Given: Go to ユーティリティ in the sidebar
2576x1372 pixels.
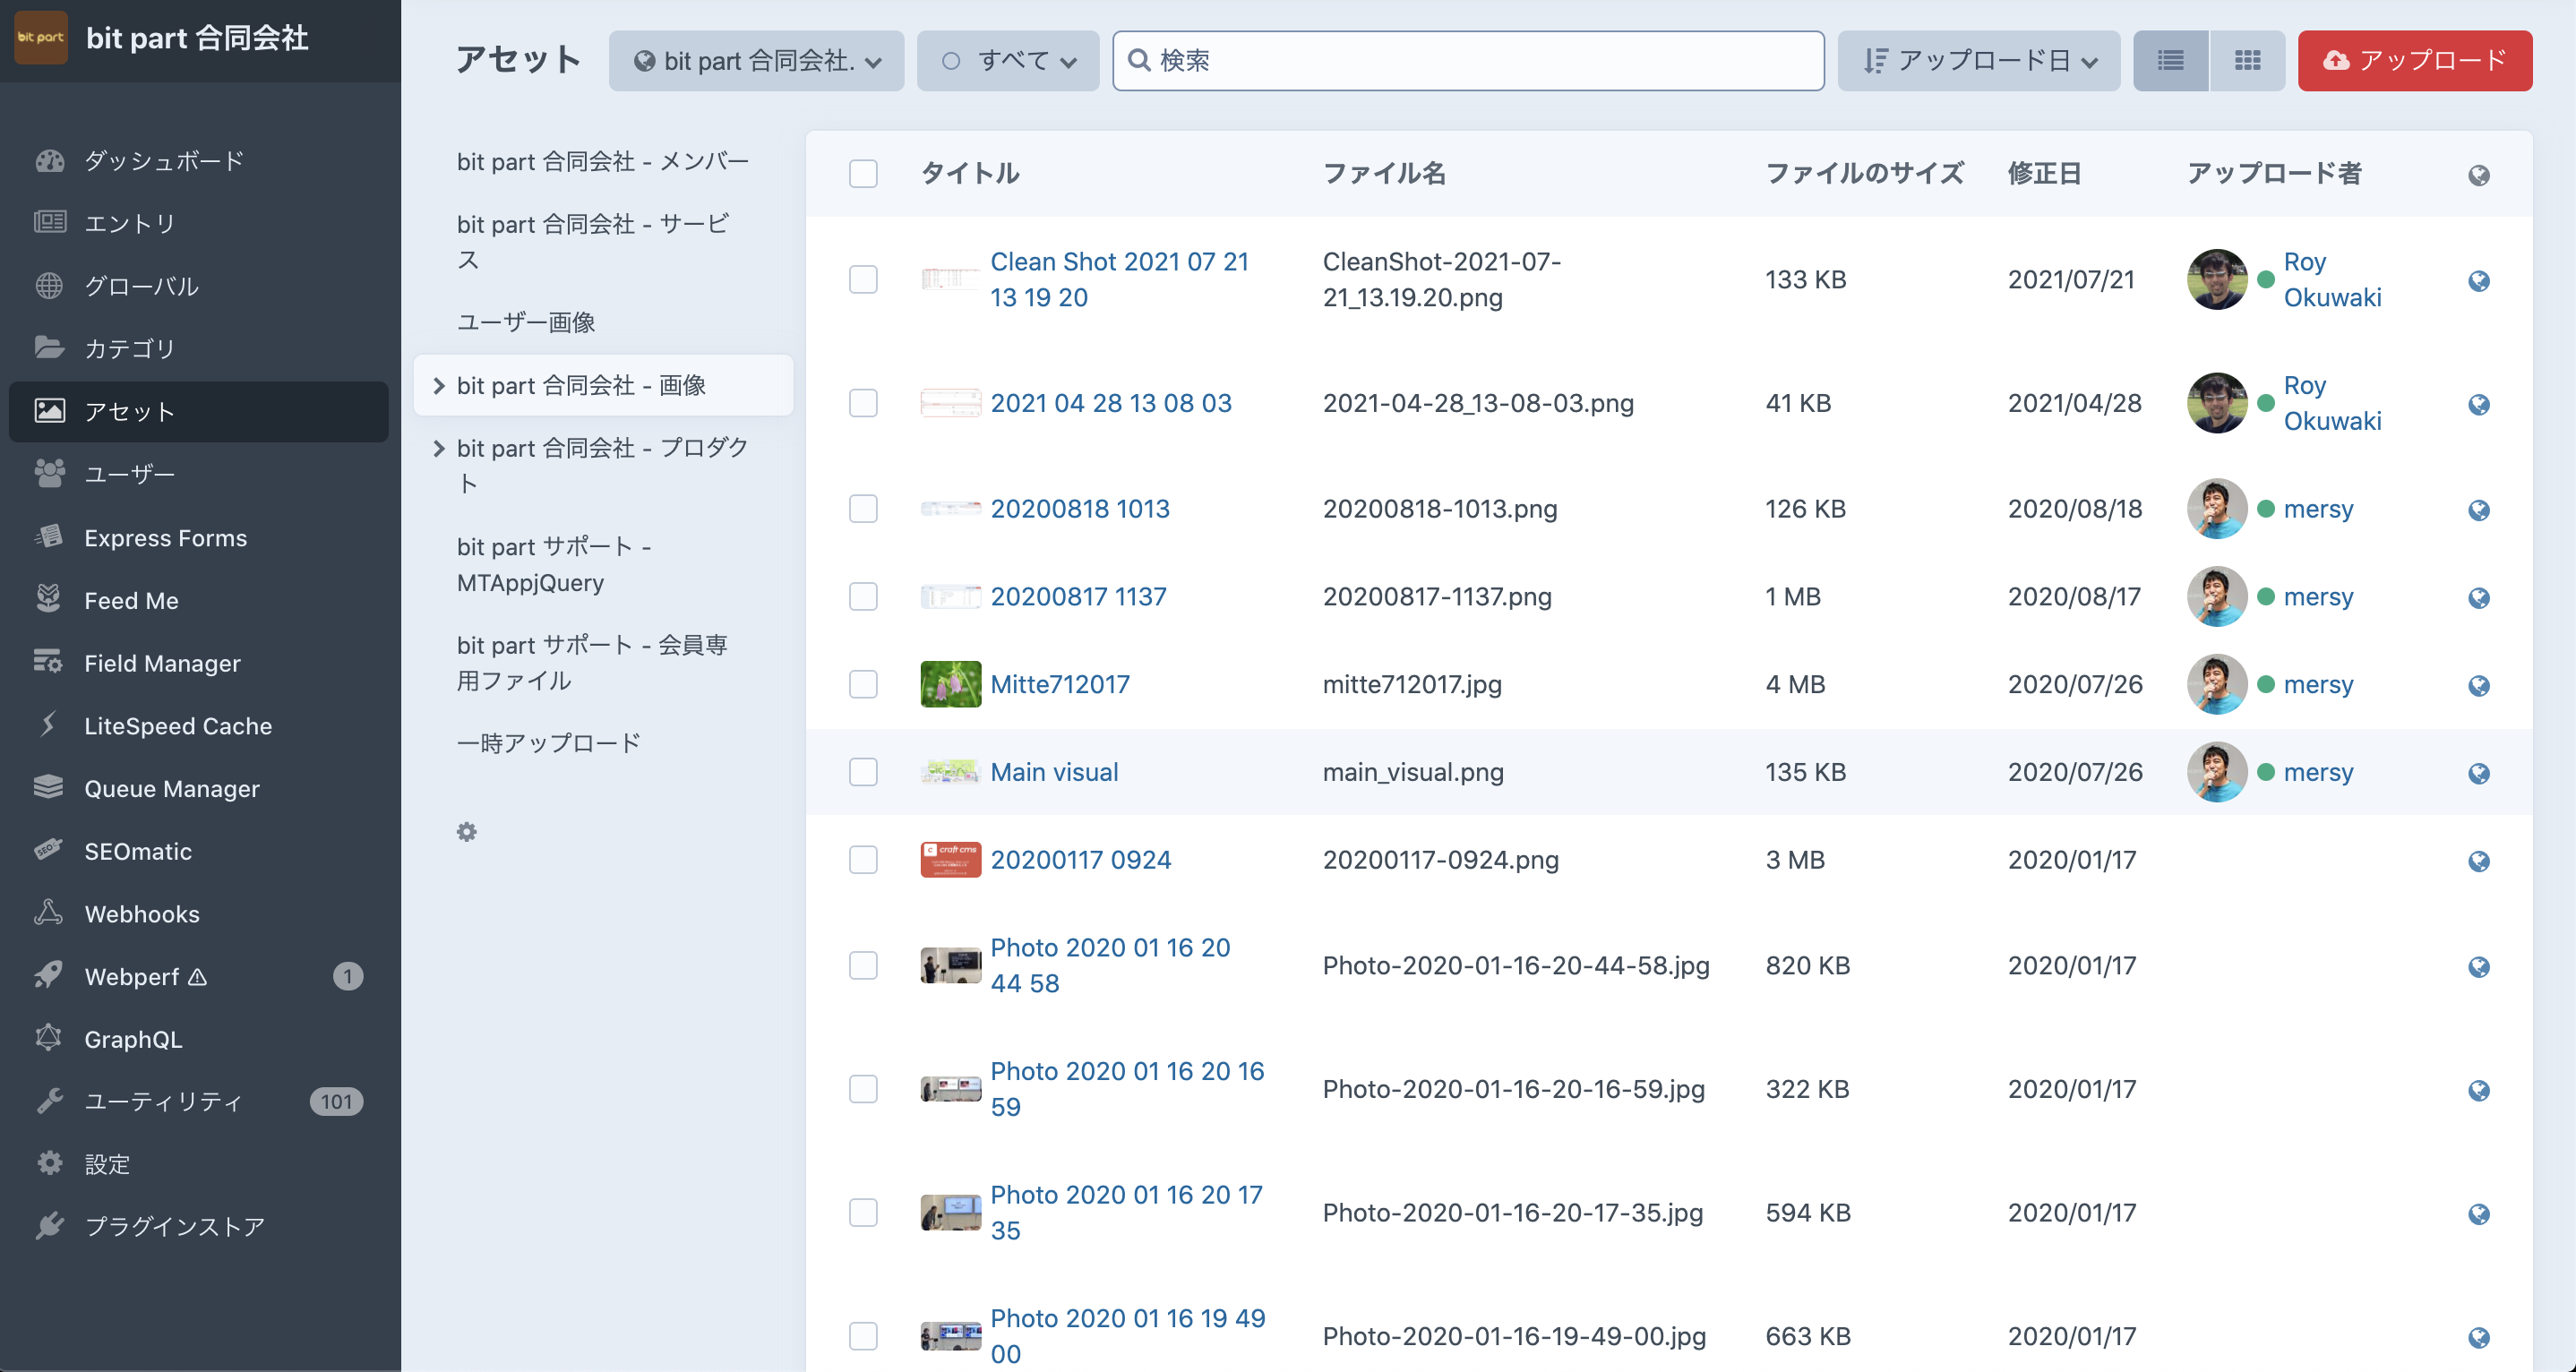Looking at the screenshot, I should [x=163, y=1101].
